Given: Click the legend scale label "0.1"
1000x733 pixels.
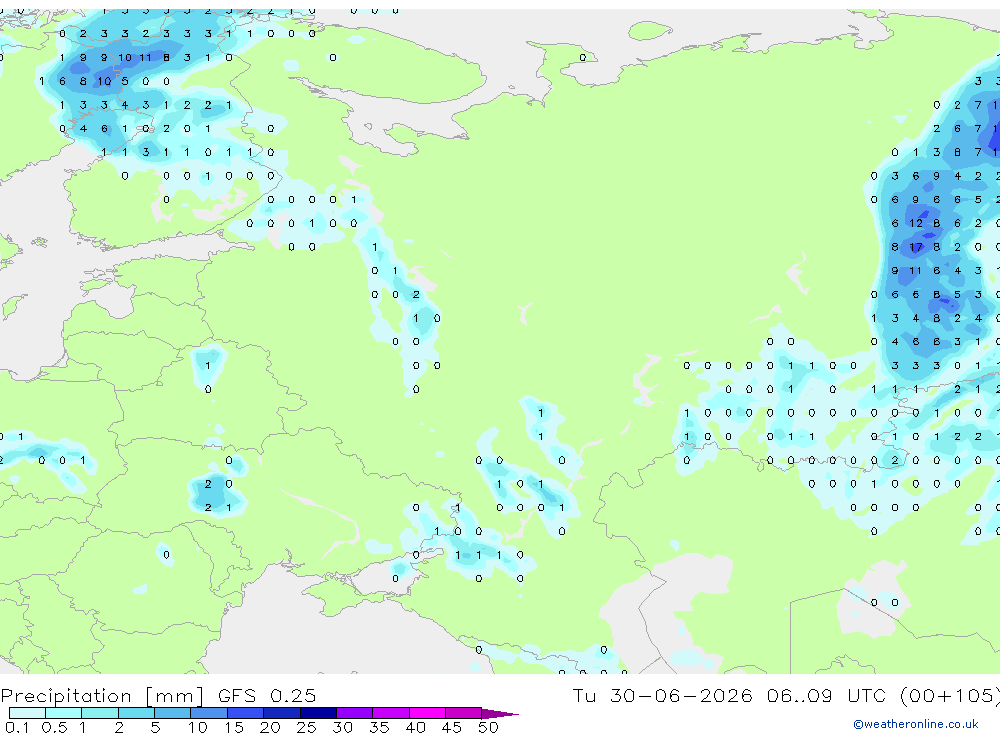Looking at the screenshot, I should (17, 727).
